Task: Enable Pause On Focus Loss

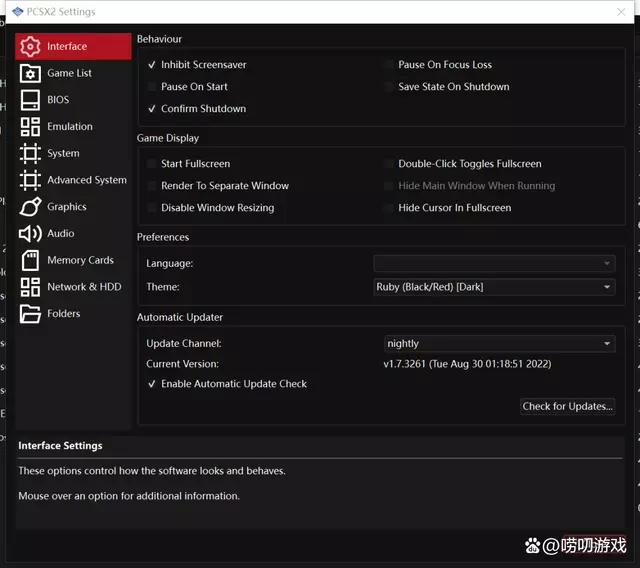Action: click(x=389, y=65)
